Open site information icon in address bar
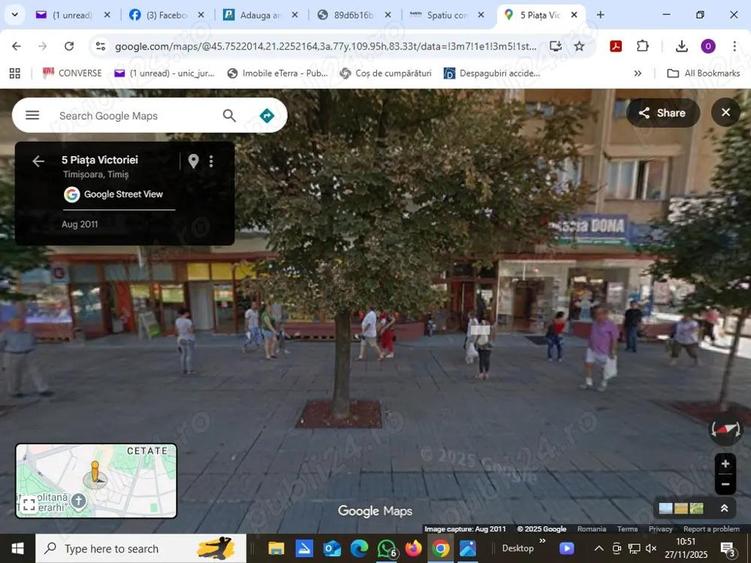Viewport: 751px width, 563px height. click(100, 46)
